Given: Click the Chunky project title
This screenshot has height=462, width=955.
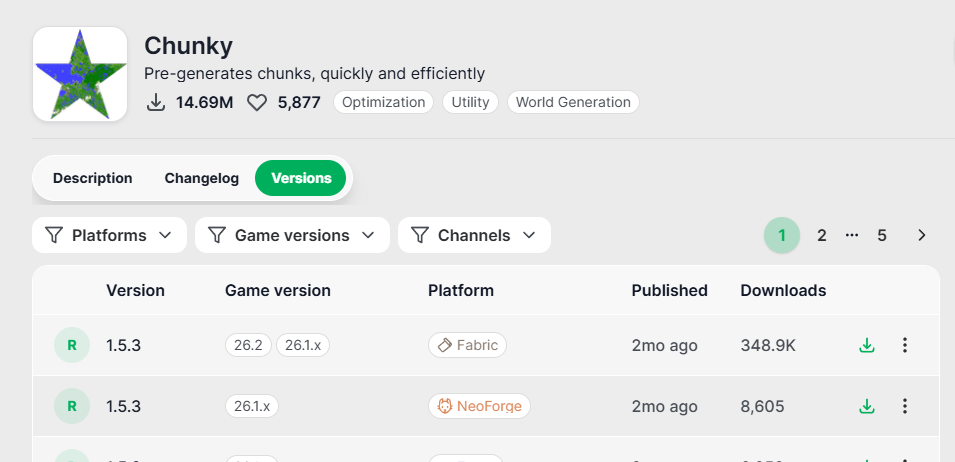Looking at the screenshot, I should pos(188,46).
